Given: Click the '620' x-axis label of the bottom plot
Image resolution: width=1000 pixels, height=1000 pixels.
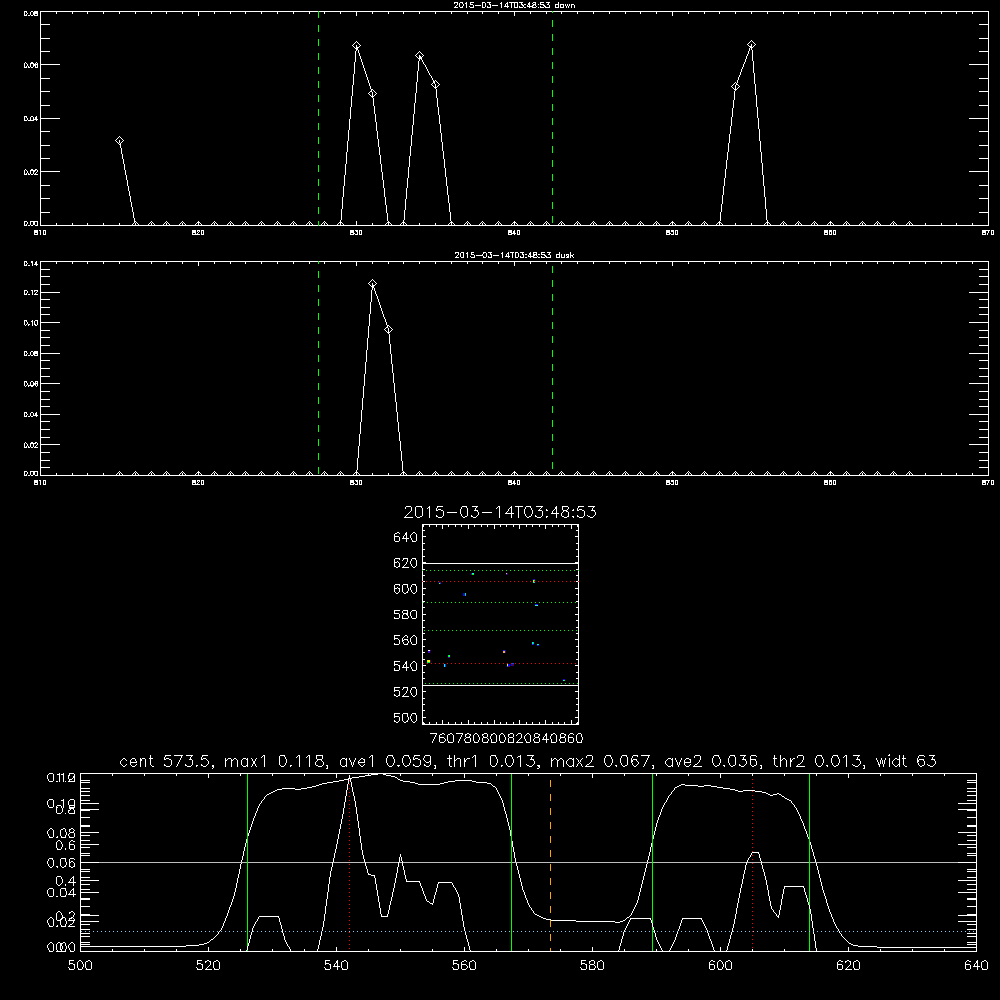Looking at the screenshot, I should click(x=848, y=966).
